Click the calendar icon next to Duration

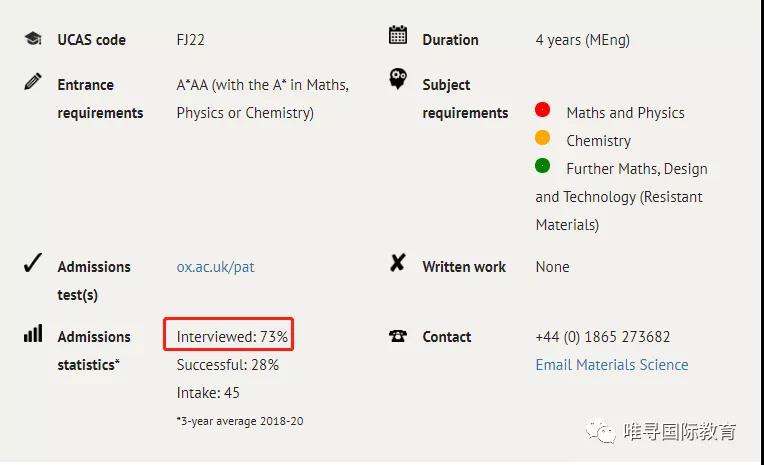(398, 35)
